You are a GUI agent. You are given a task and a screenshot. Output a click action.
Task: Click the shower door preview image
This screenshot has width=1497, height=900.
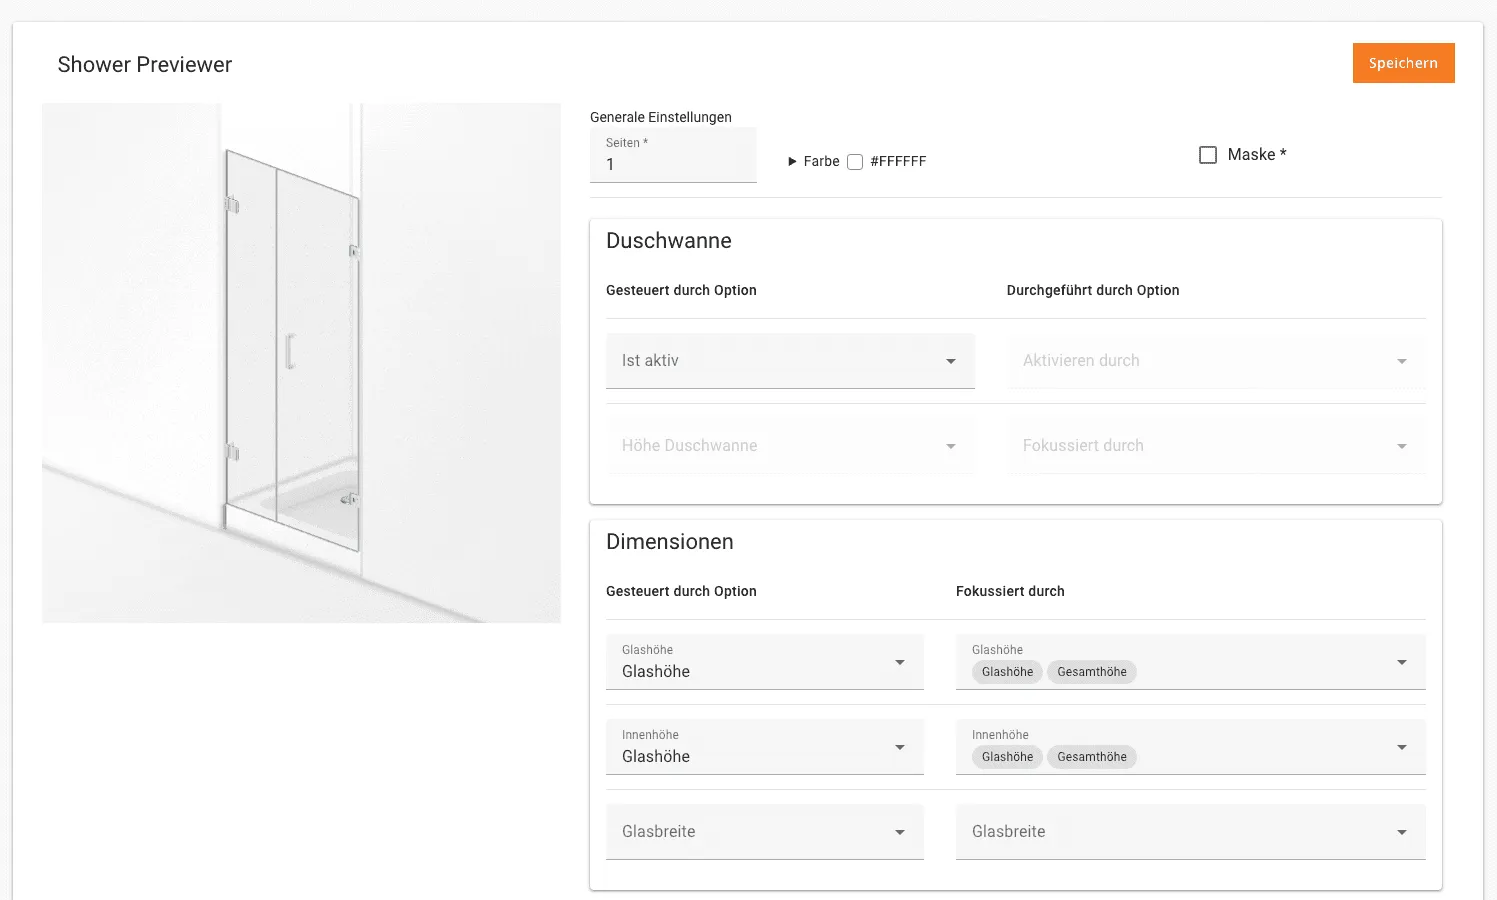point(301,363)
